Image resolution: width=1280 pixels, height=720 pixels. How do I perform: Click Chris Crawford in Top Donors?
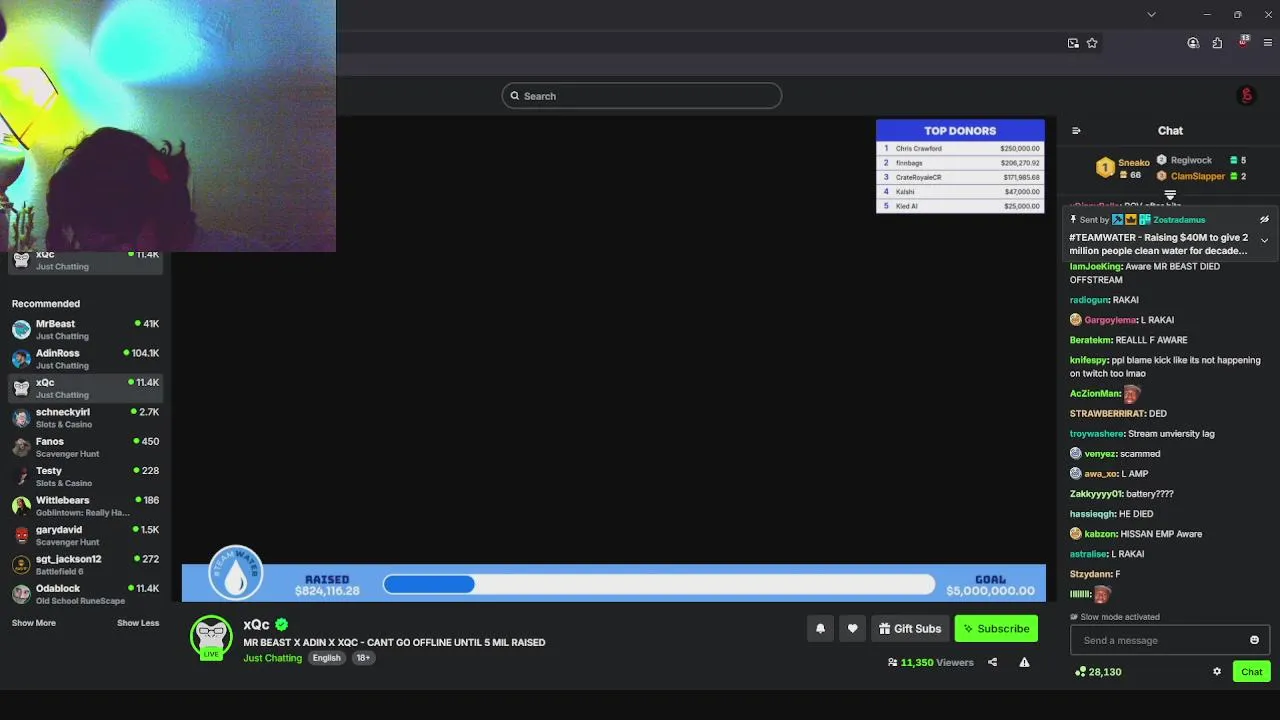pyautogui.click(x=919, y=148)
